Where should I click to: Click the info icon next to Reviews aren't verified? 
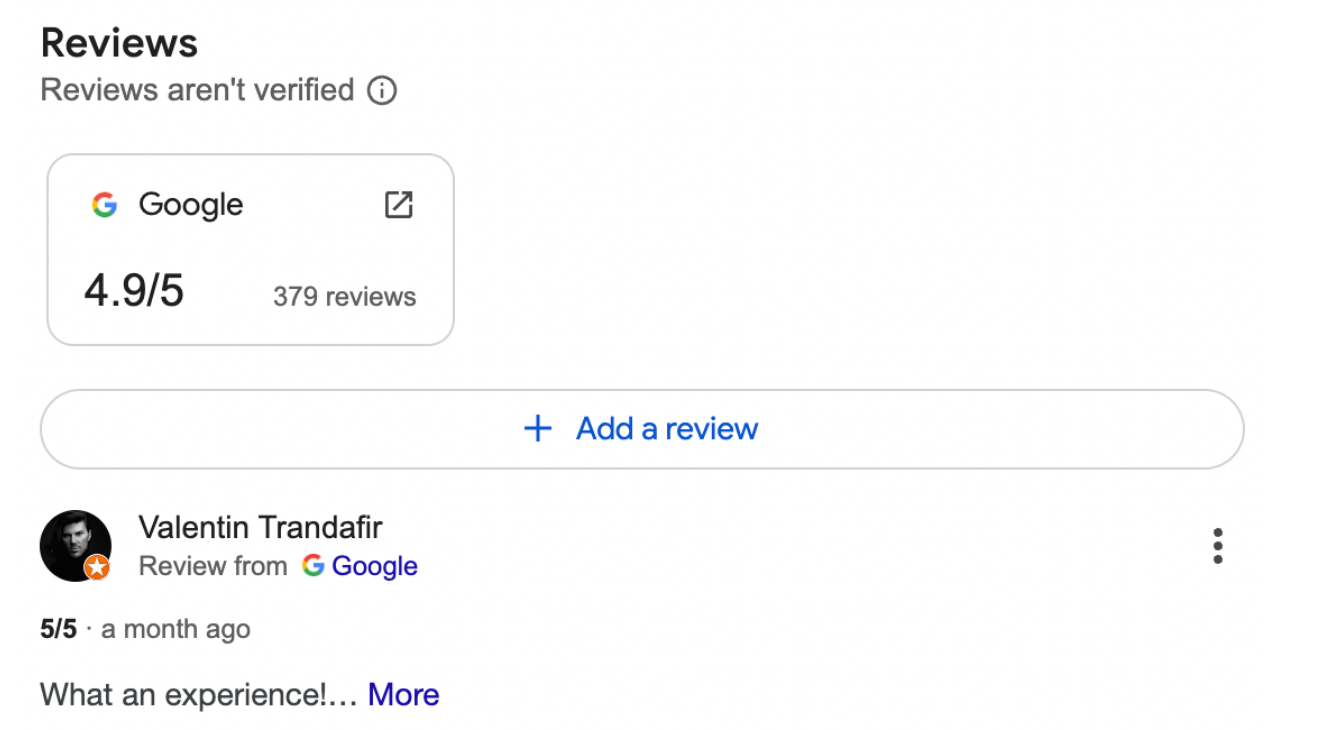point(381,90)
